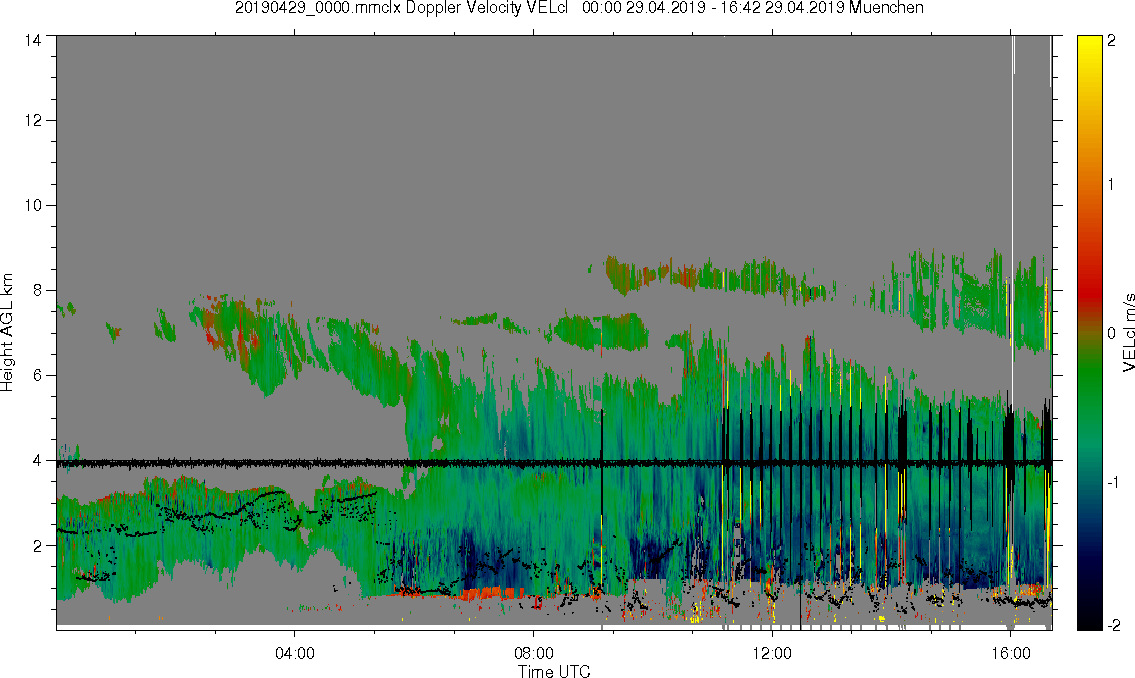Click the height-axis tick label 2 on the left
The width and height of the screenshot is (1135, 678).
tap(38, 546)
